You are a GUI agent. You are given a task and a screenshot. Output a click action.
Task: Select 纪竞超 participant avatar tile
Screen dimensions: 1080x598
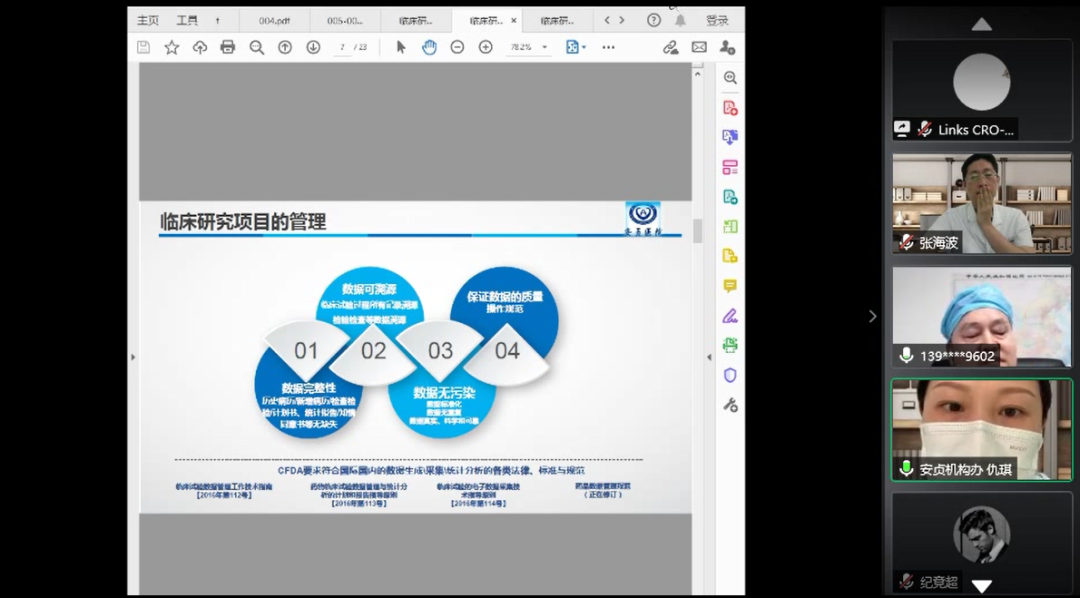click(982, 542)
